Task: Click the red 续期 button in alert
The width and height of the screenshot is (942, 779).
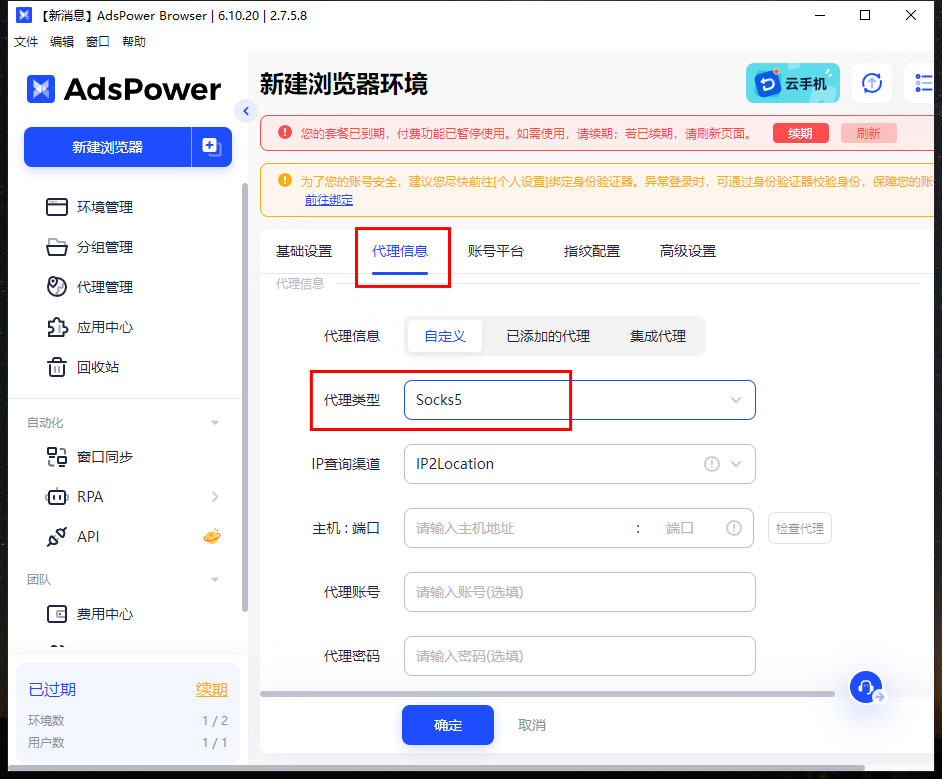Action: point(800,133)
